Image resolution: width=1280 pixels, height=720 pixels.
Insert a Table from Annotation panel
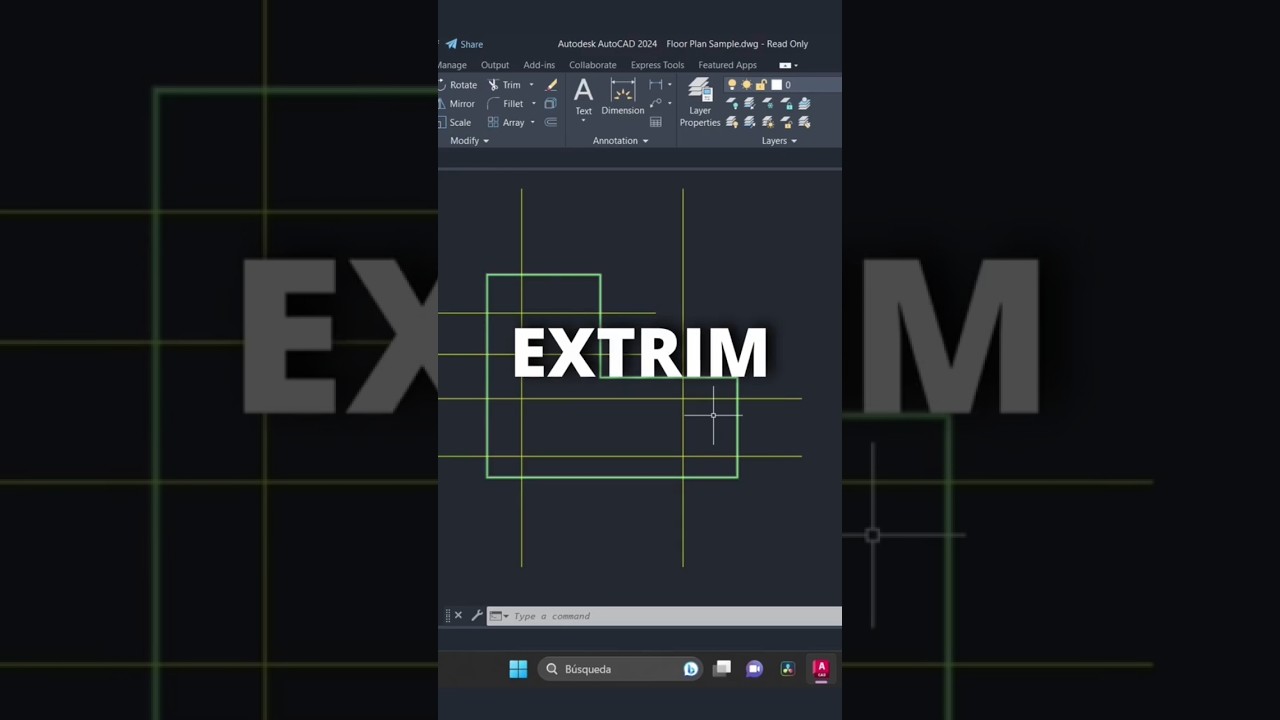click(x=656, y=122)
